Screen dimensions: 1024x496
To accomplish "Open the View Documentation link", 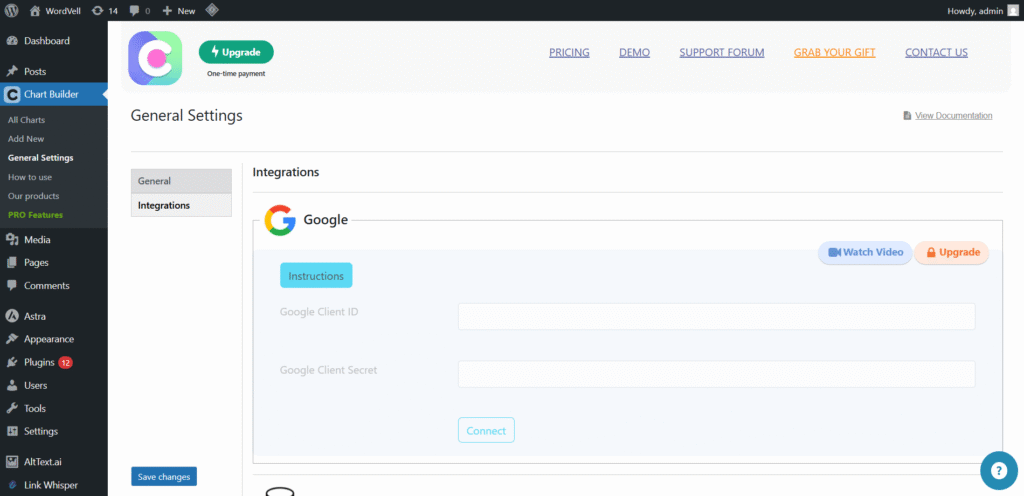I will click(x=953, y=116).
